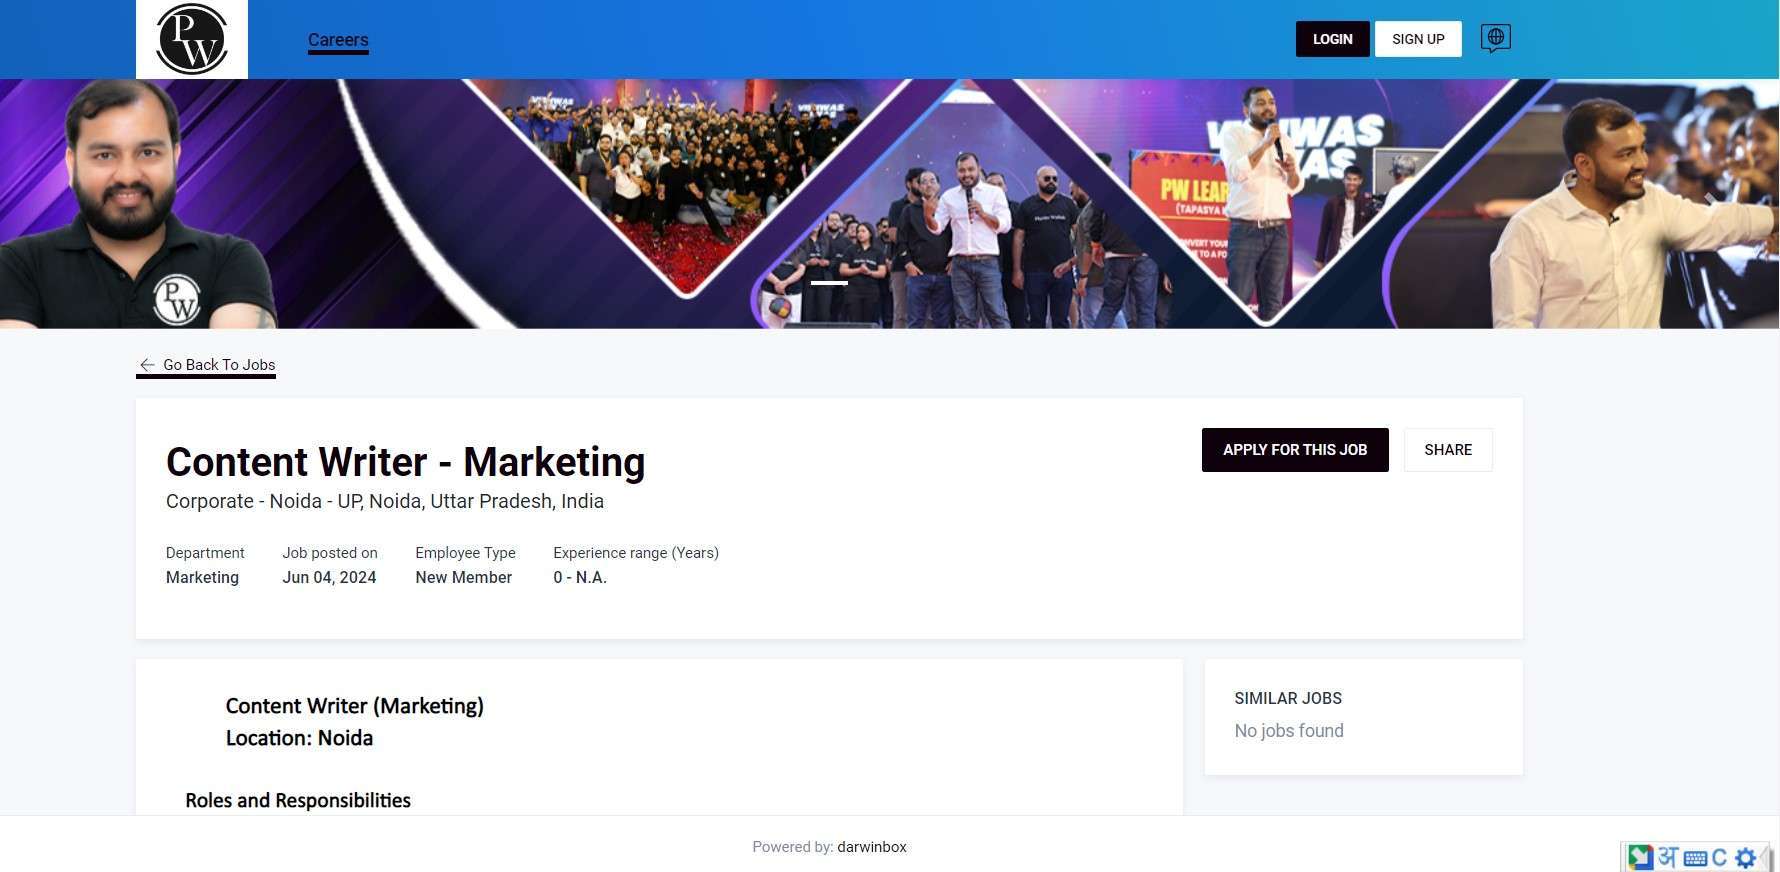This screenshot has width=1780, height=872.
Task: Click the LOGIN button
Action: tap(1332, 39)
